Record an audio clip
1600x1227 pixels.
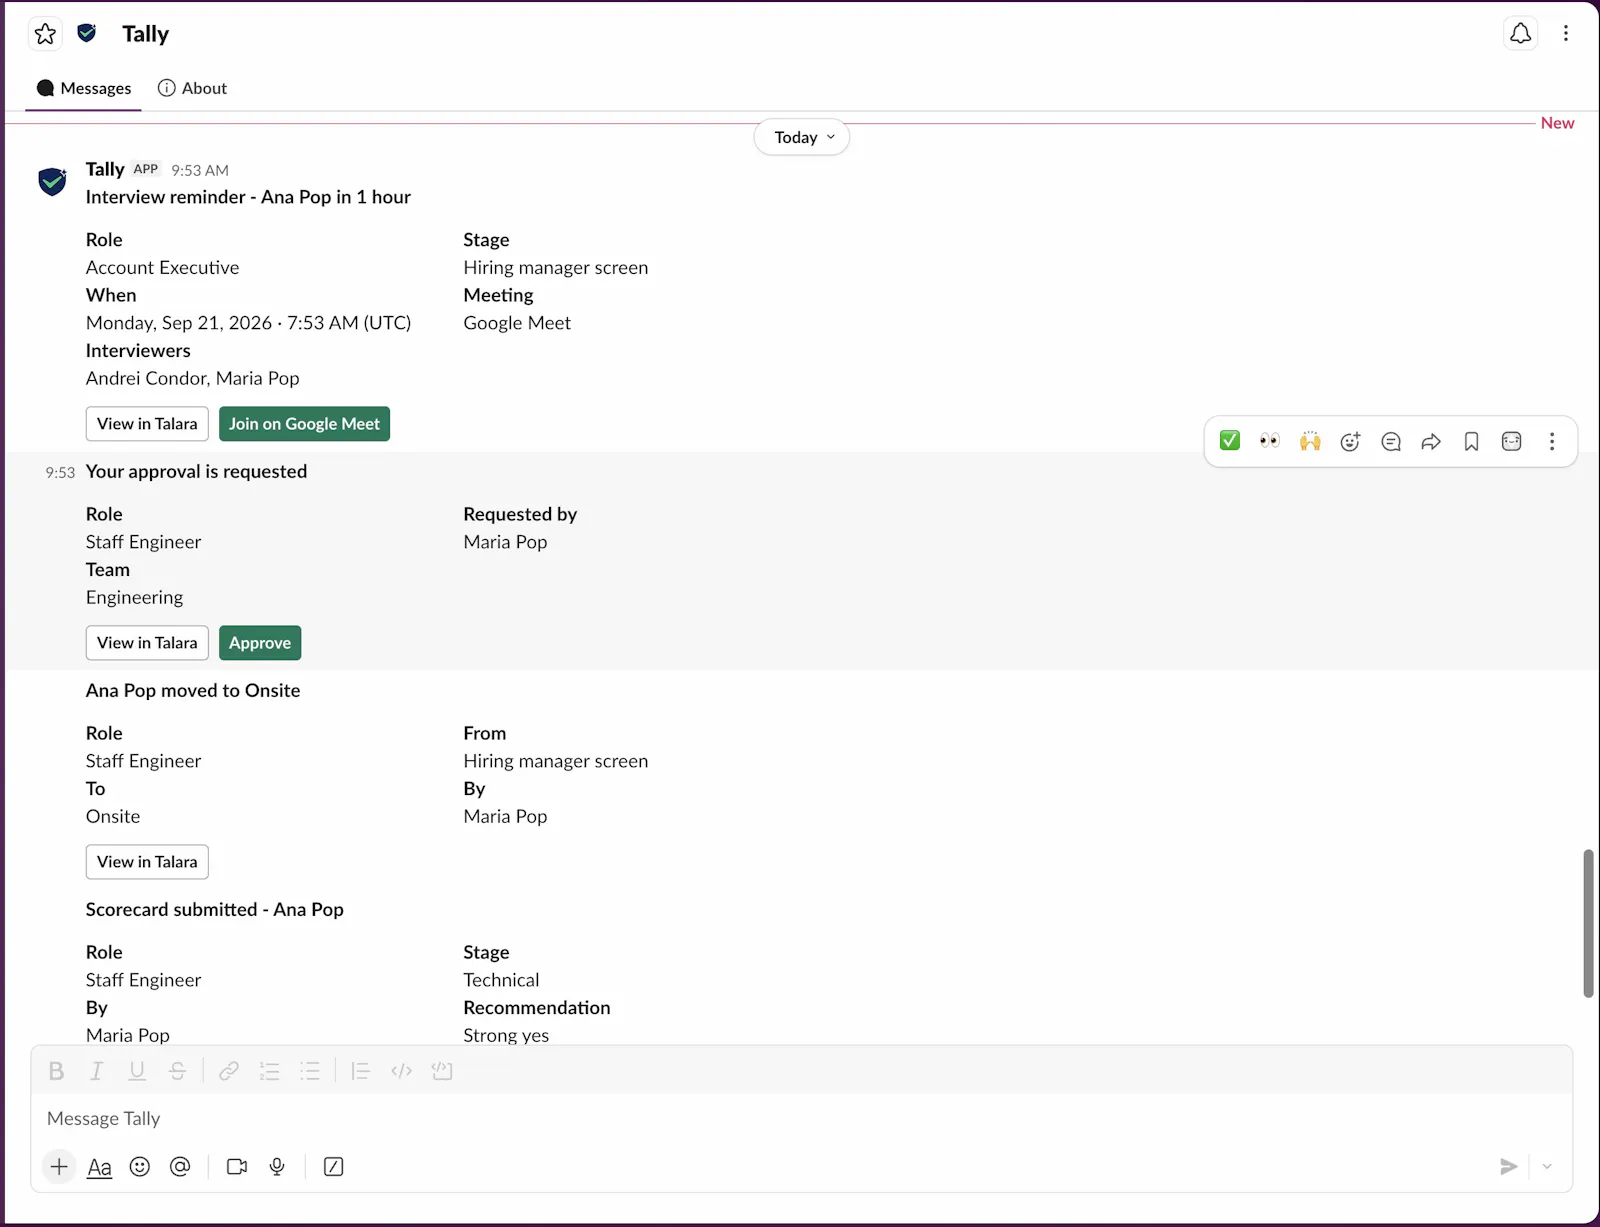[x=277, y=1166]
